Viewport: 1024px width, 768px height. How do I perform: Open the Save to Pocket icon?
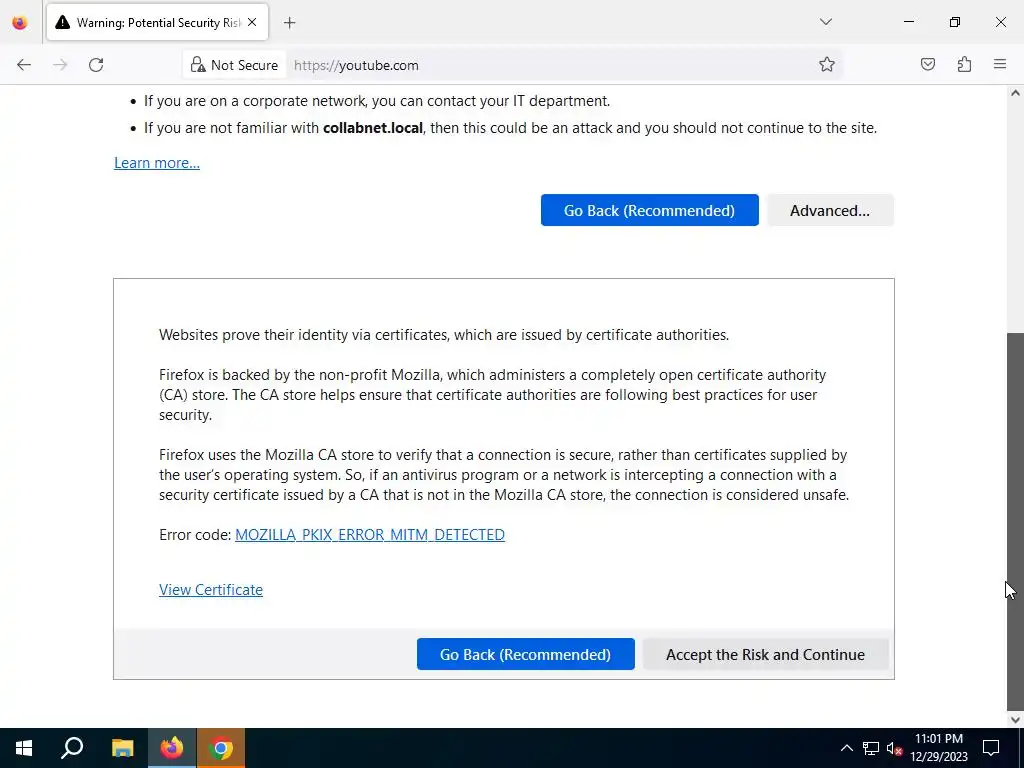[x=927, y=65]
